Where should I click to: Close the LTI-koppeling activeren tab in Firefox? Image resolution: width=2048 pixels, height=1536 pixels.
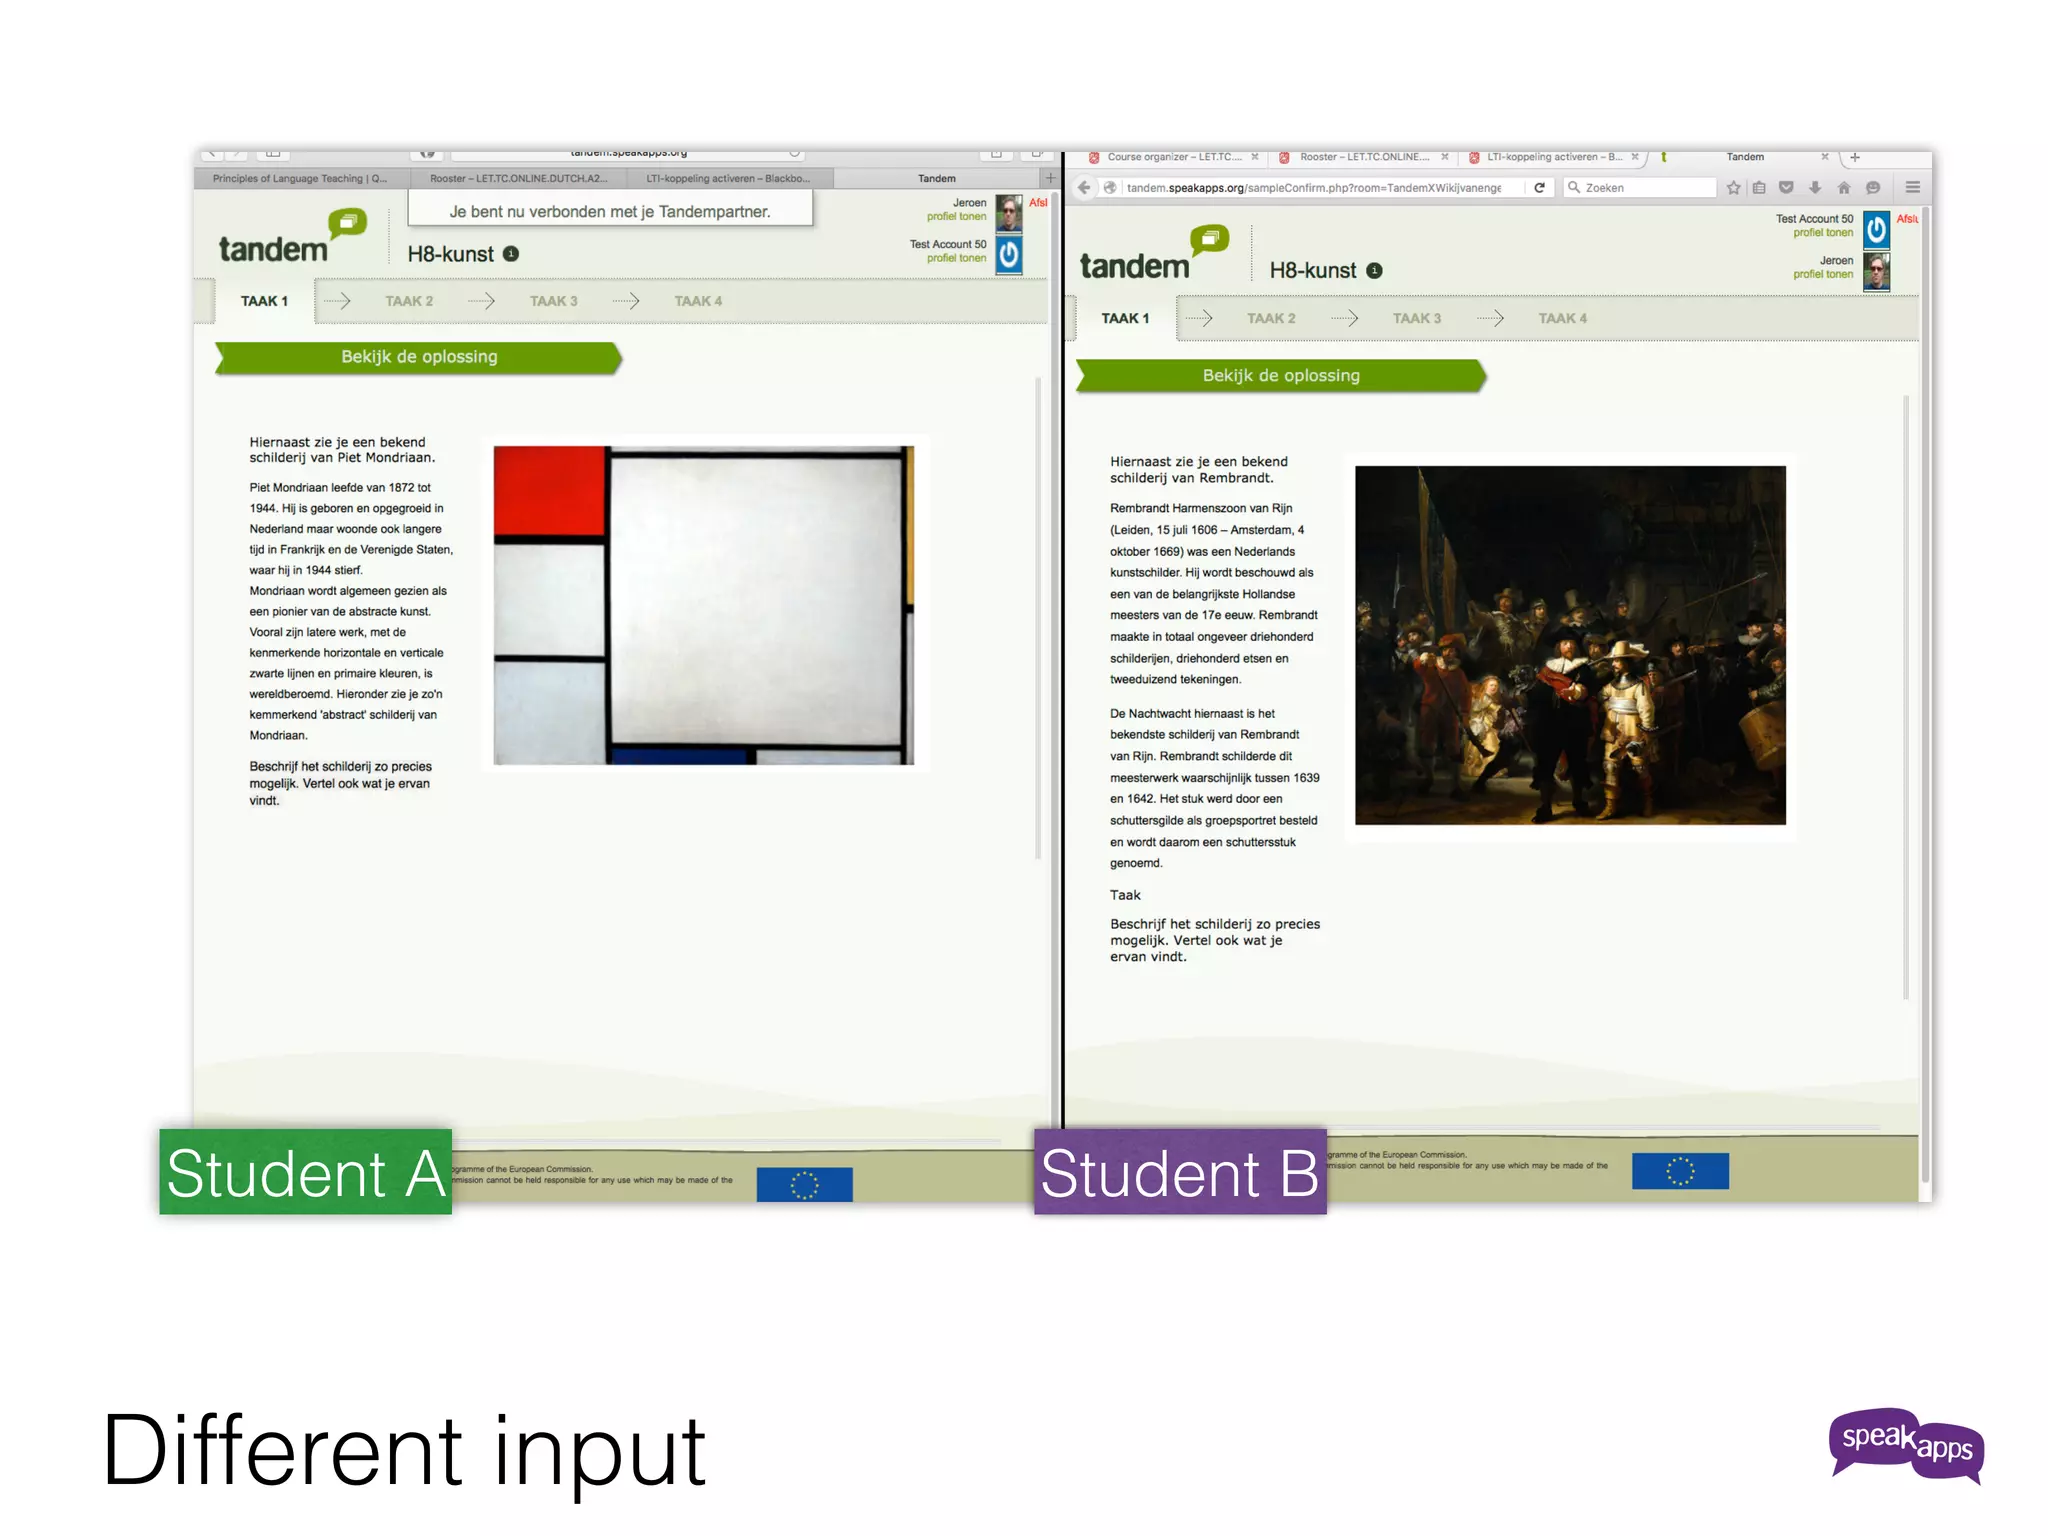tap(1635, 157)
